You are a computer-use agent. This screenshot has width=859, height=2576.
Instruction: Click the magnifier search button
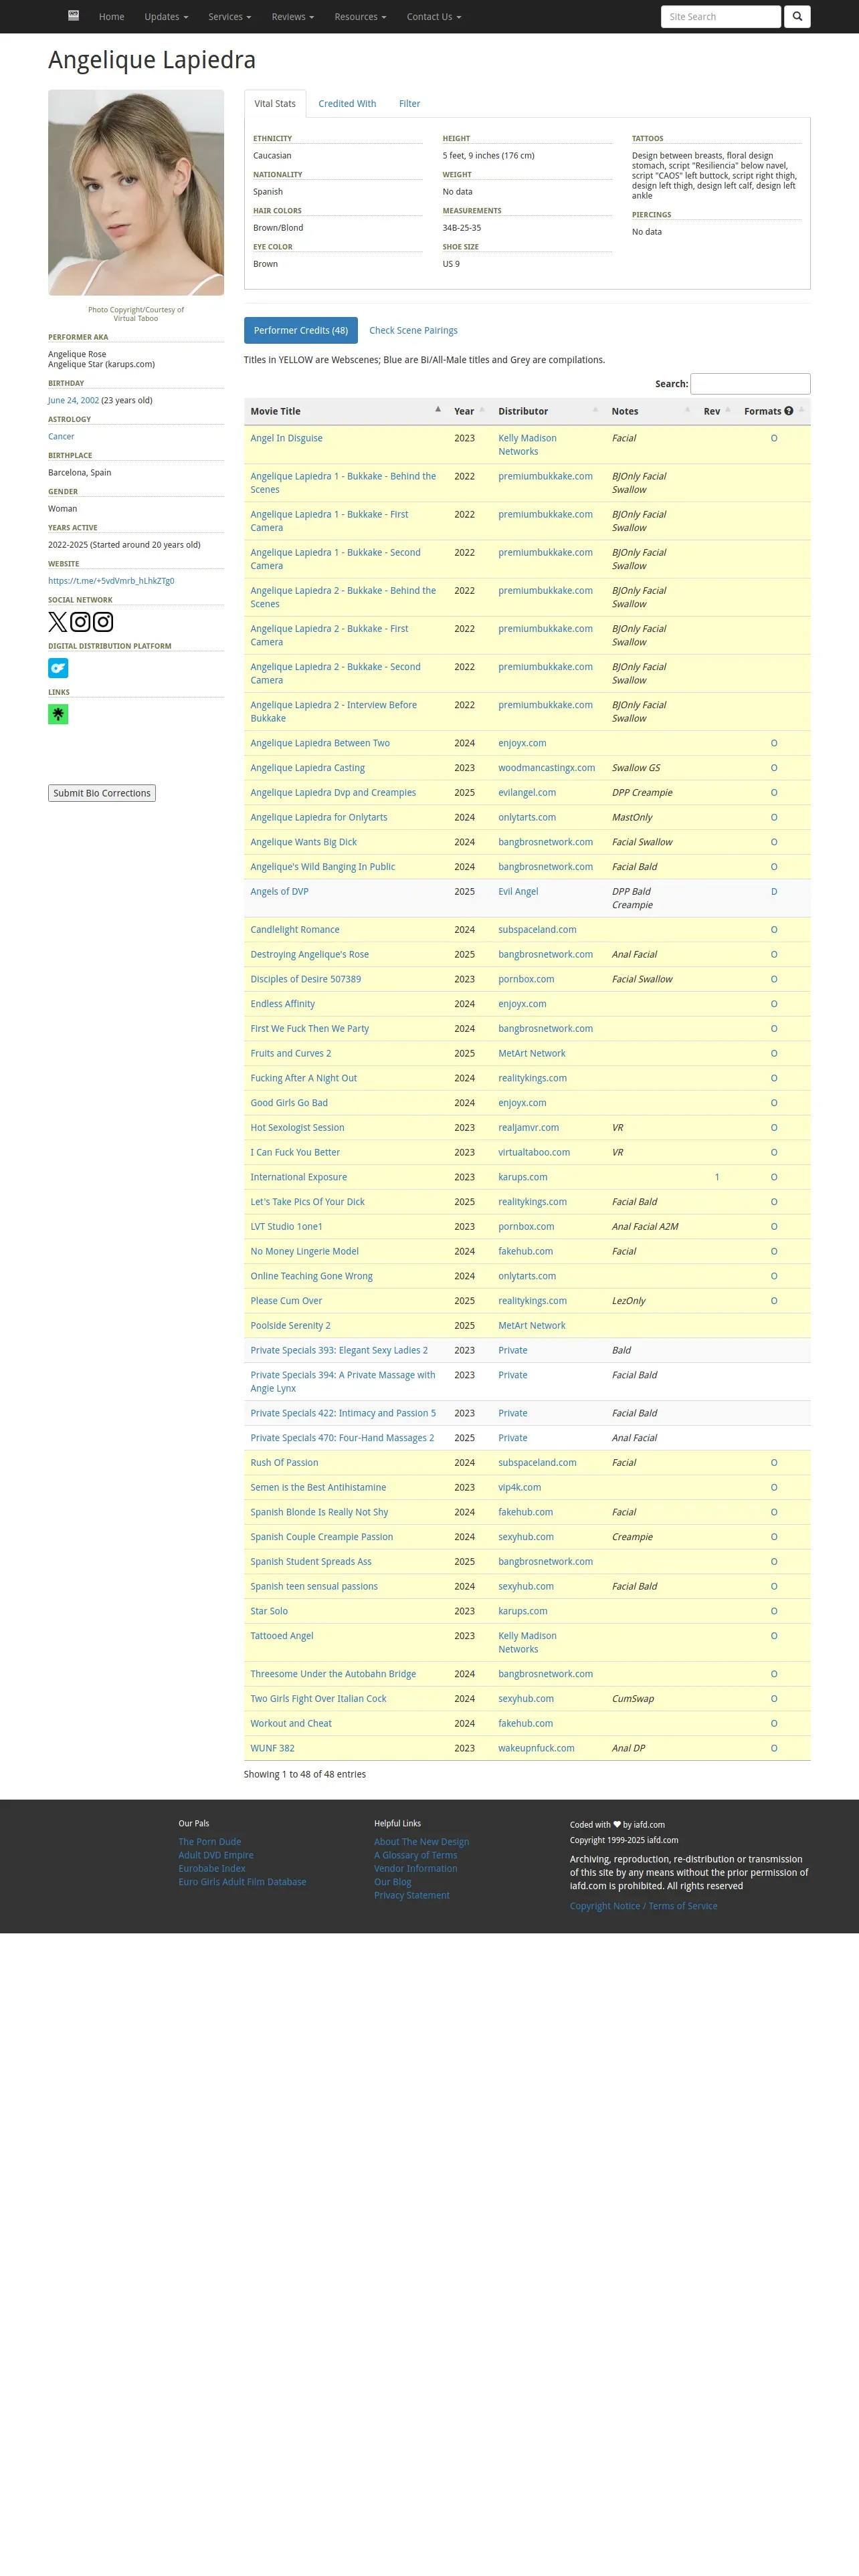(x=797, y=16)
